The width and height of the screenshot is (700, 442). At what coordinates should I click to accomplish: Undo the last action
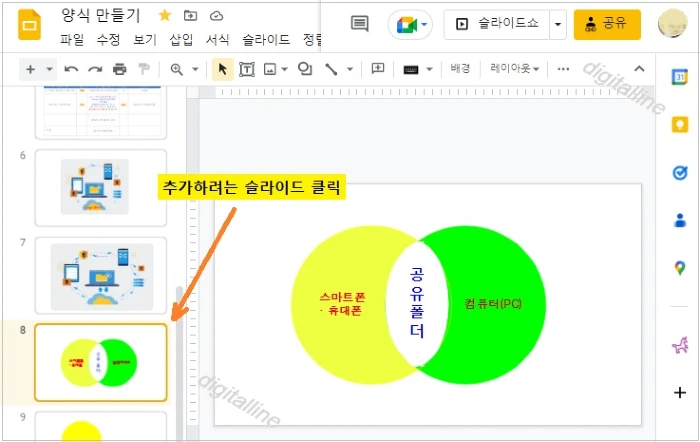71,69
